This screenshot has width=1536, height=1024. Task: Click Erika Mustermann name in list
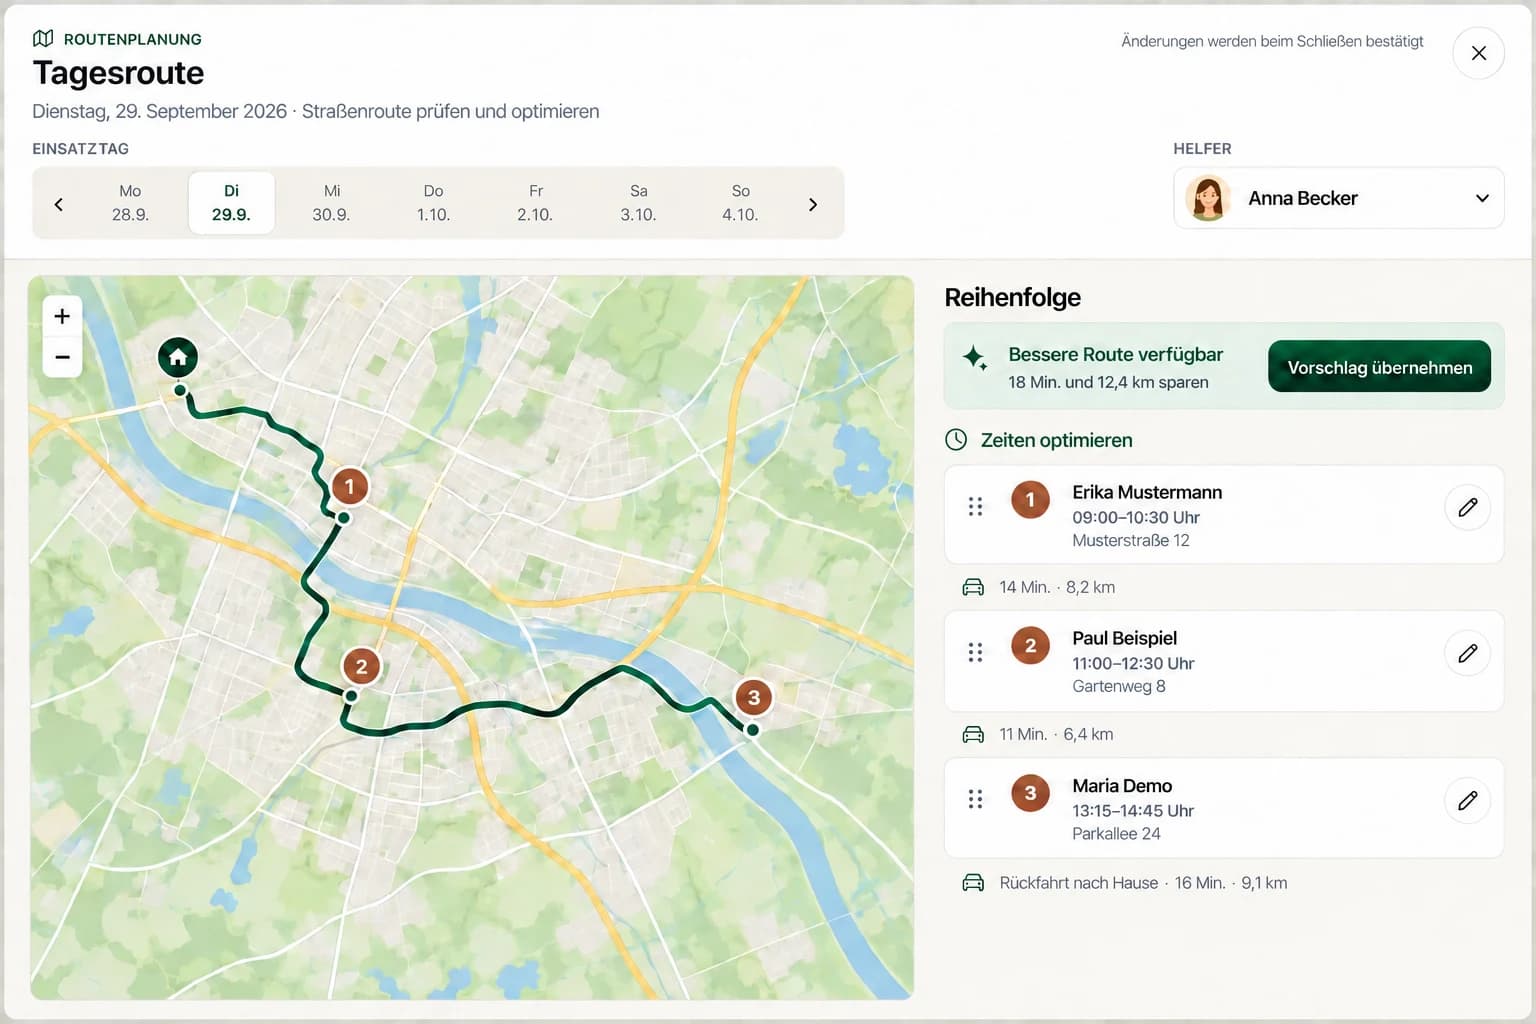[x=1147, y=492]
